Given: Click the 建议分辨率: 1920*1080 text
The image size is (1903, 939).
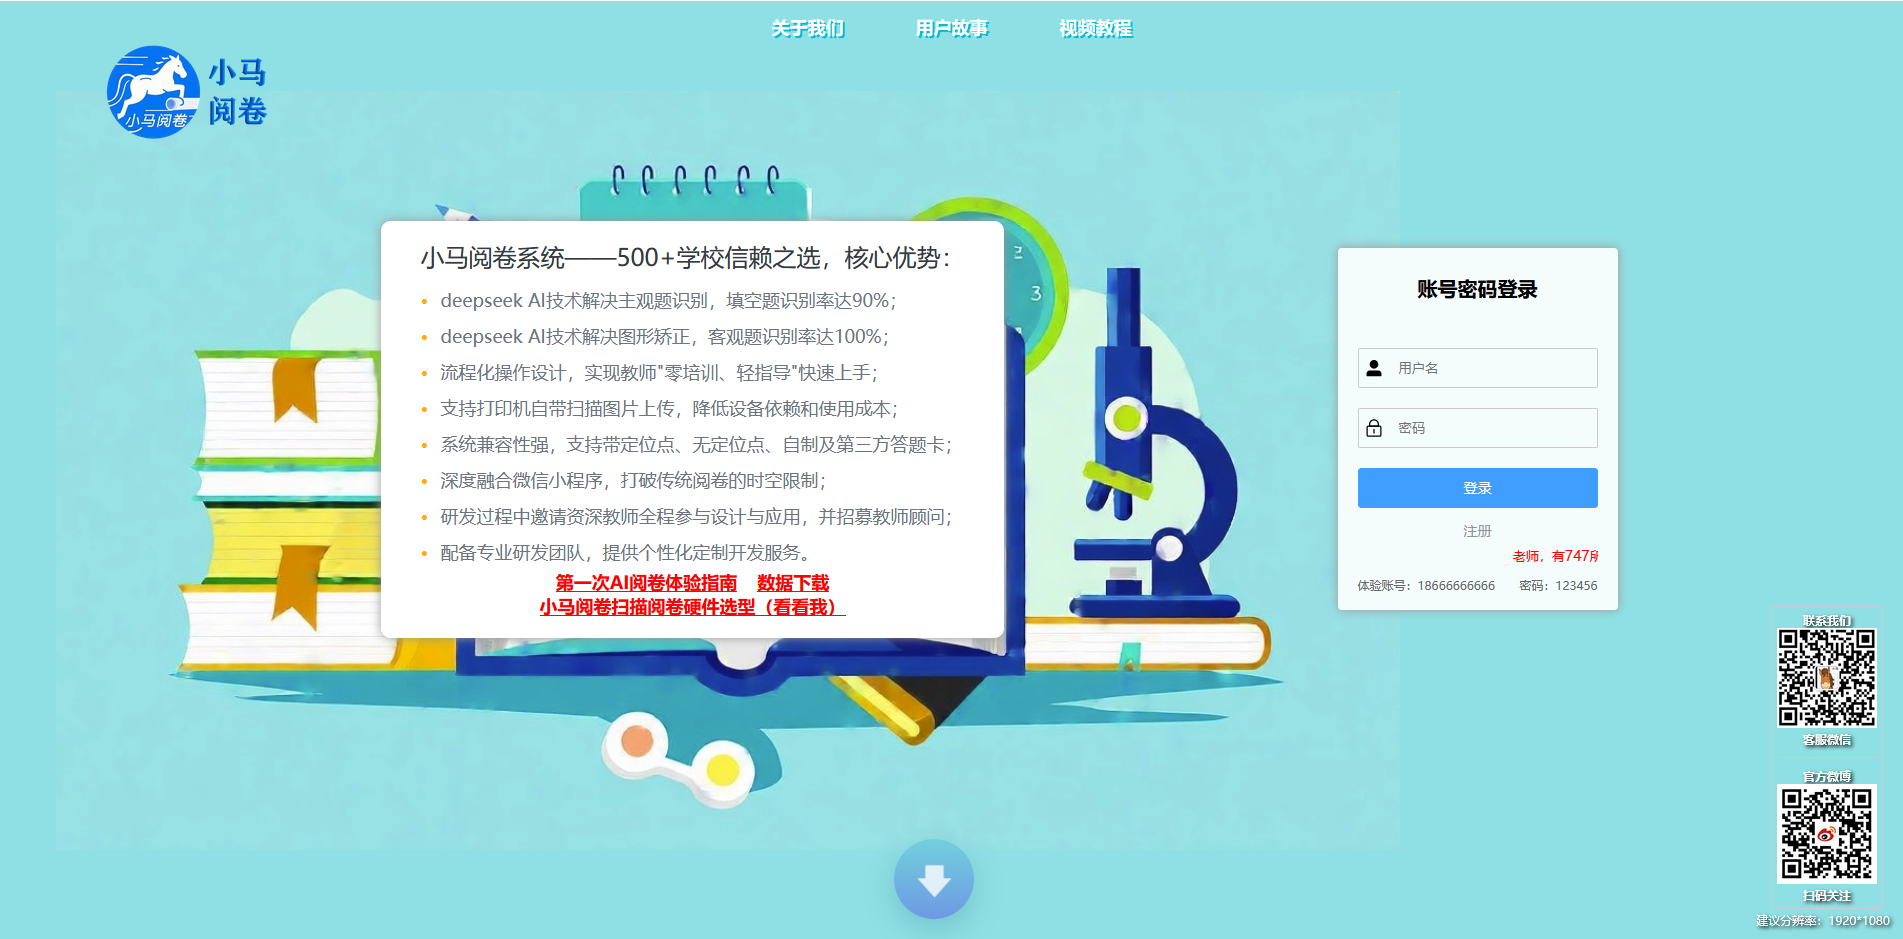Looking at the screenshot, I should [1823, 921].
